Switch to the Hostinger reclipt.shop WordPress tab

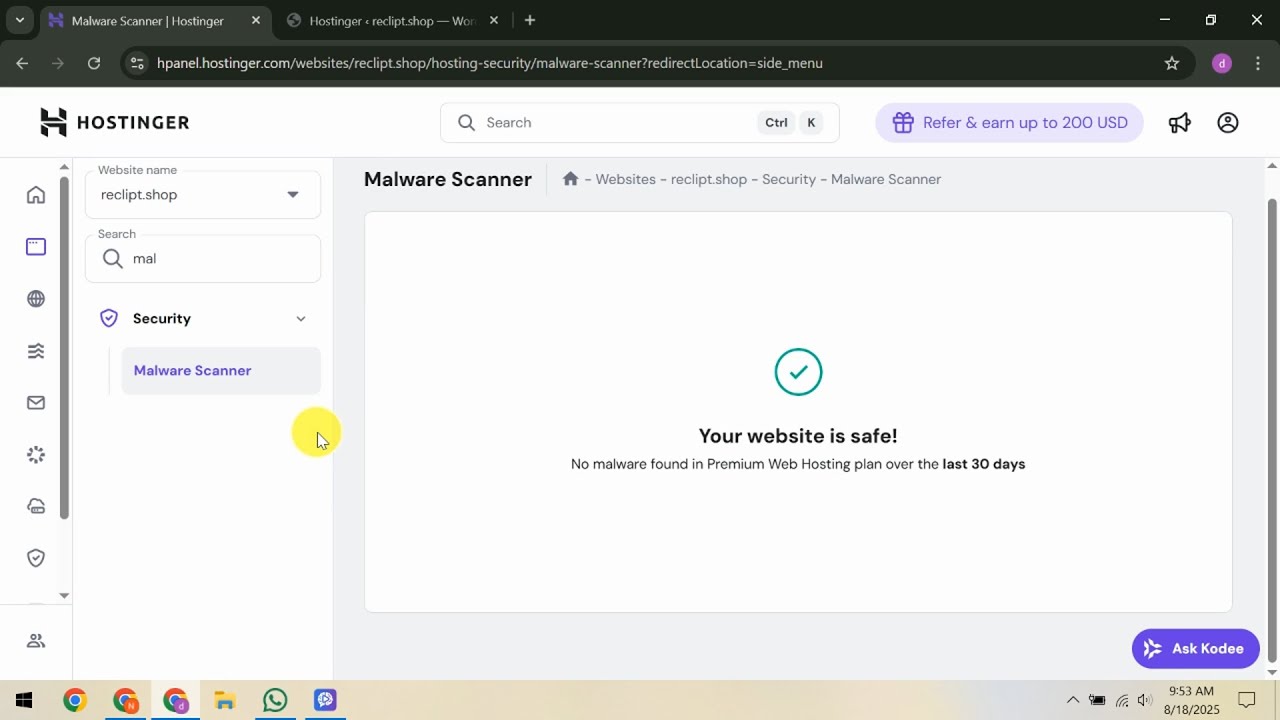click(x=392, y=20)
